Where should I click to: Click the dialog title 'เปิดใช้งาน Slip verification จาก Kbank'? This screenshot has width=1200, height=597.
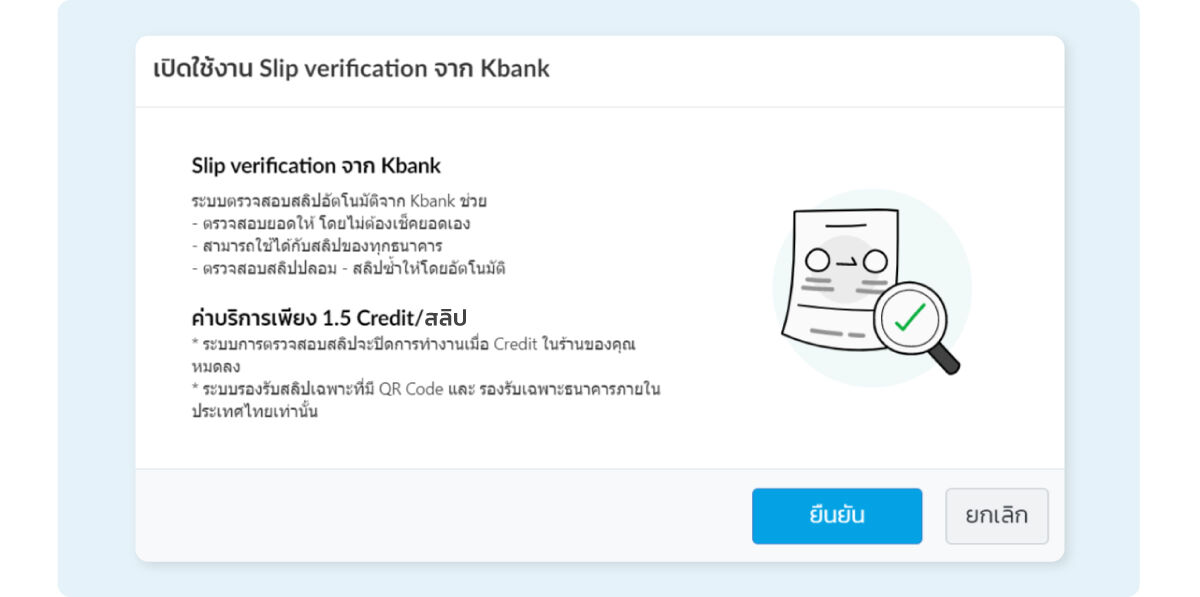click(351, 69)
